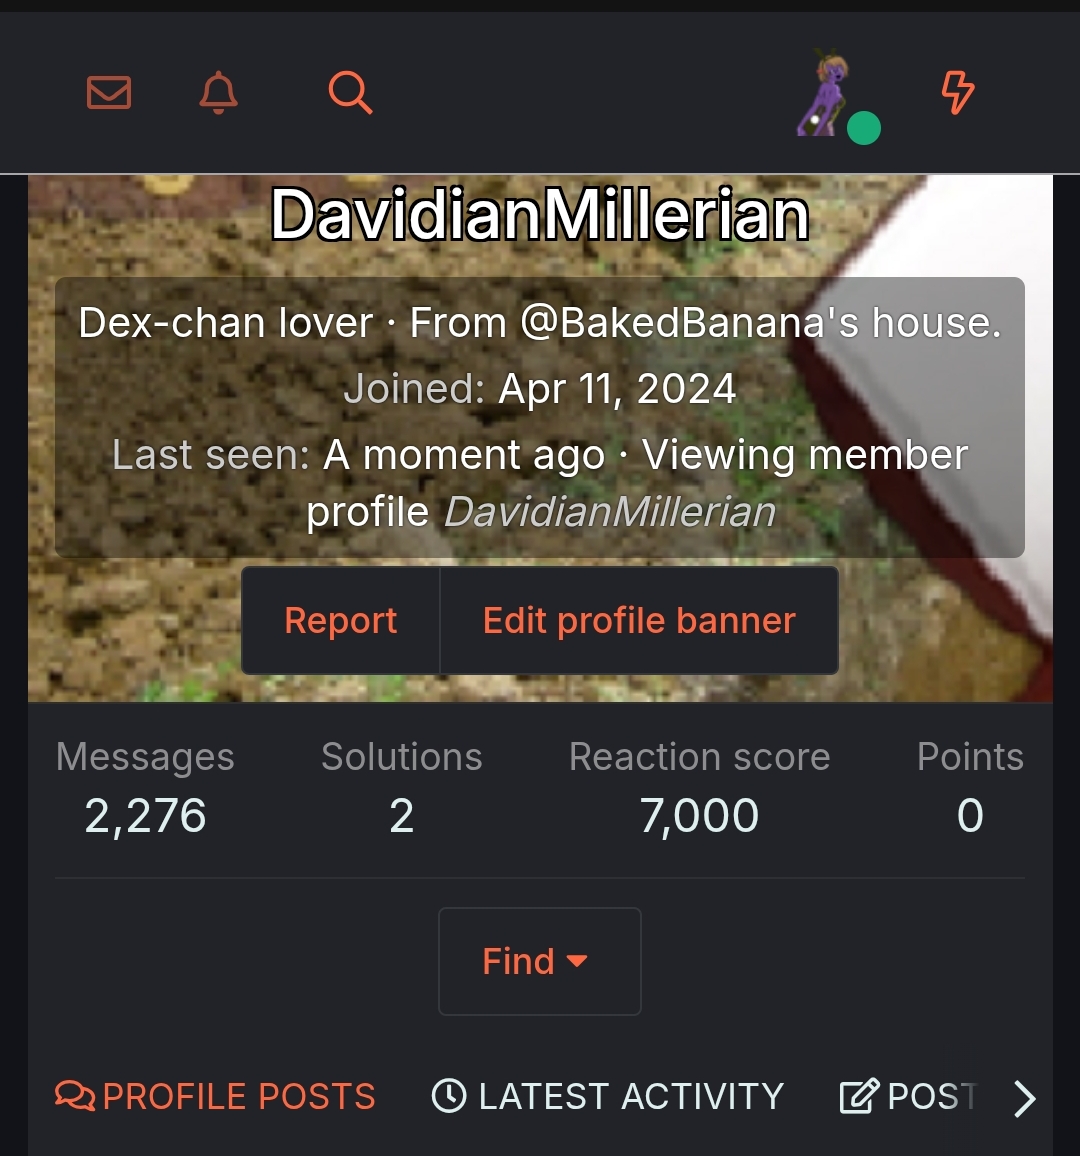Click the Report button
Image resolution: width=1080 pixels, height=1156 pixels.
tap(341, 621)
